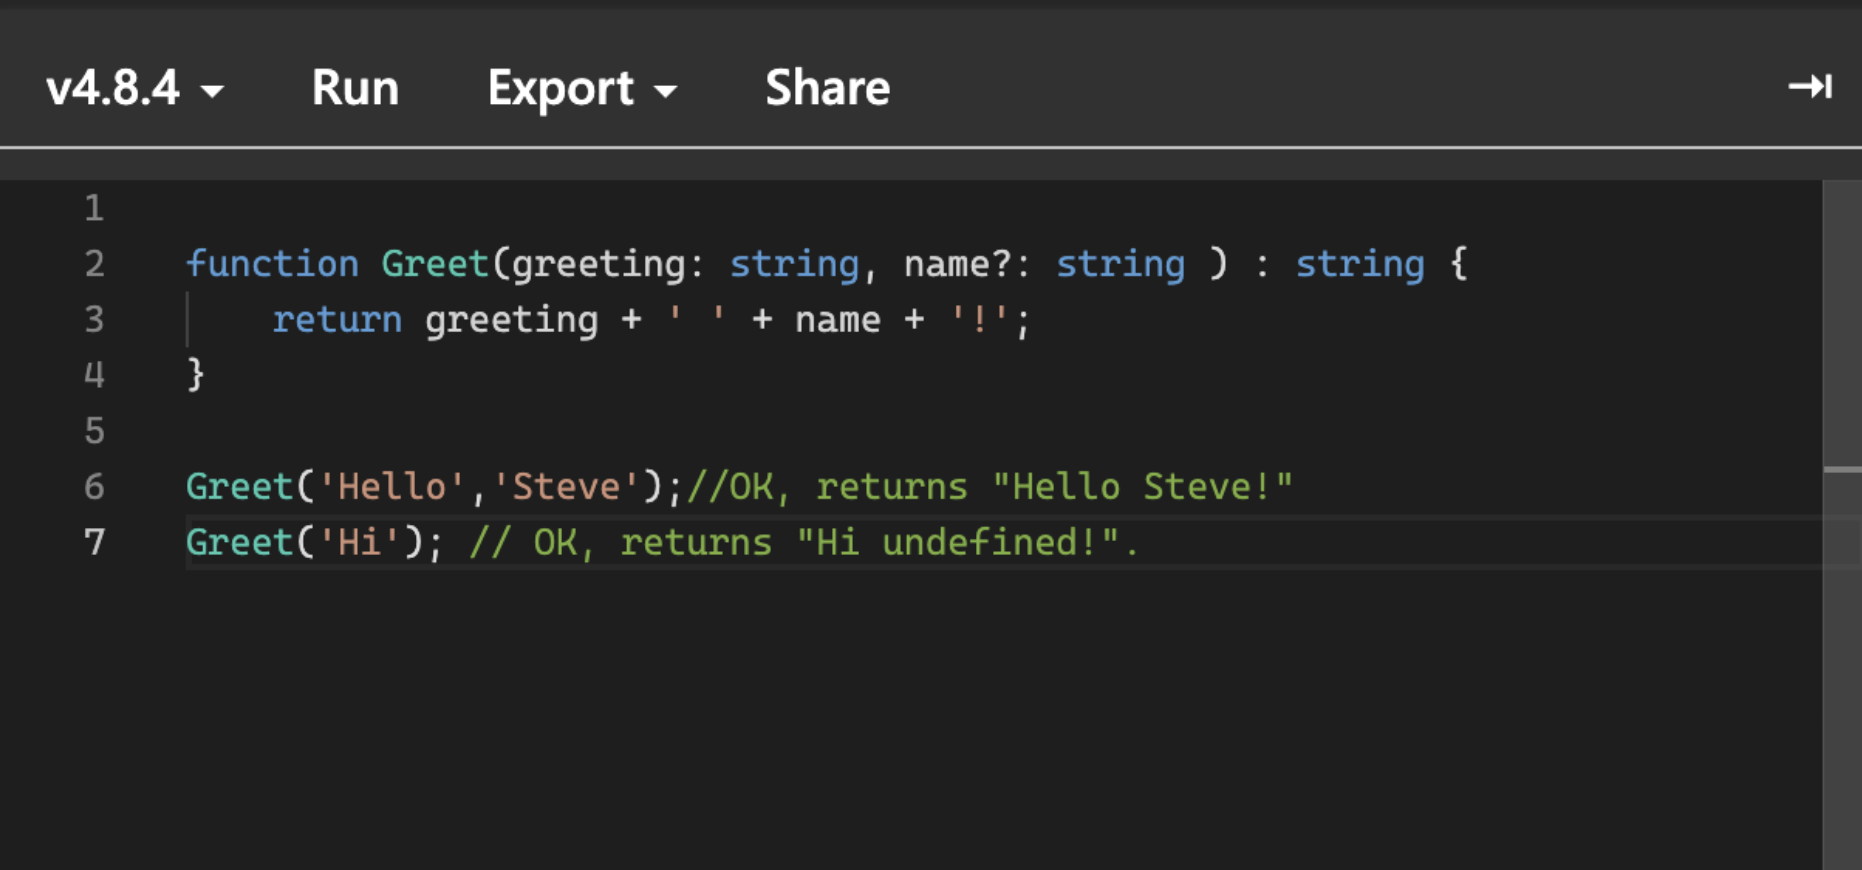Place cursor in the 'Steve' string literal

click(565, 487)
